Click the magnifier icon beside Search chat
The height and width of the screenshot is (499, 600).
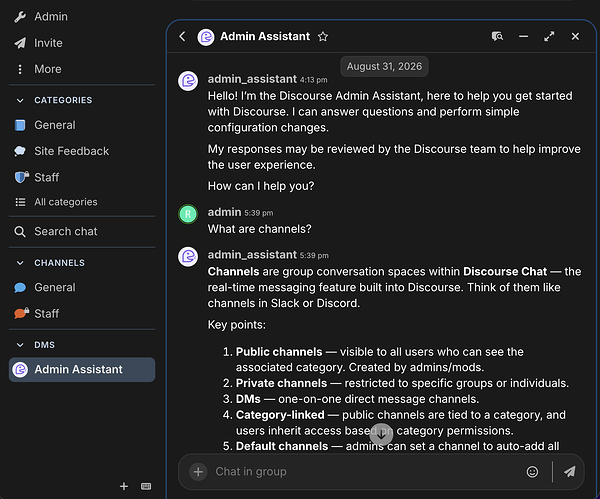coord(20,232)
